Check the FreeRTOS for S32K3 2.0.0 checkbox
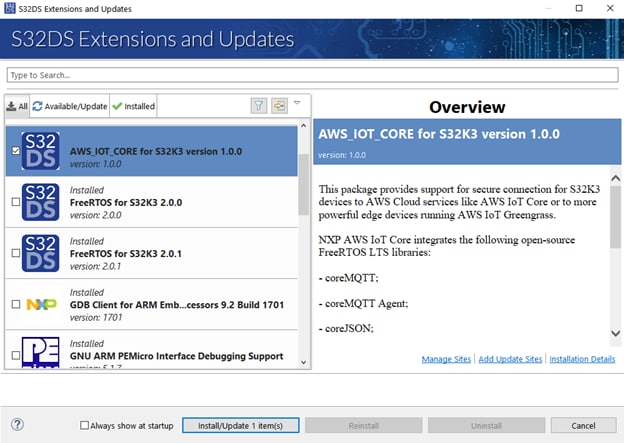This screenshot has height=443, width=624. tap(14, 202)
